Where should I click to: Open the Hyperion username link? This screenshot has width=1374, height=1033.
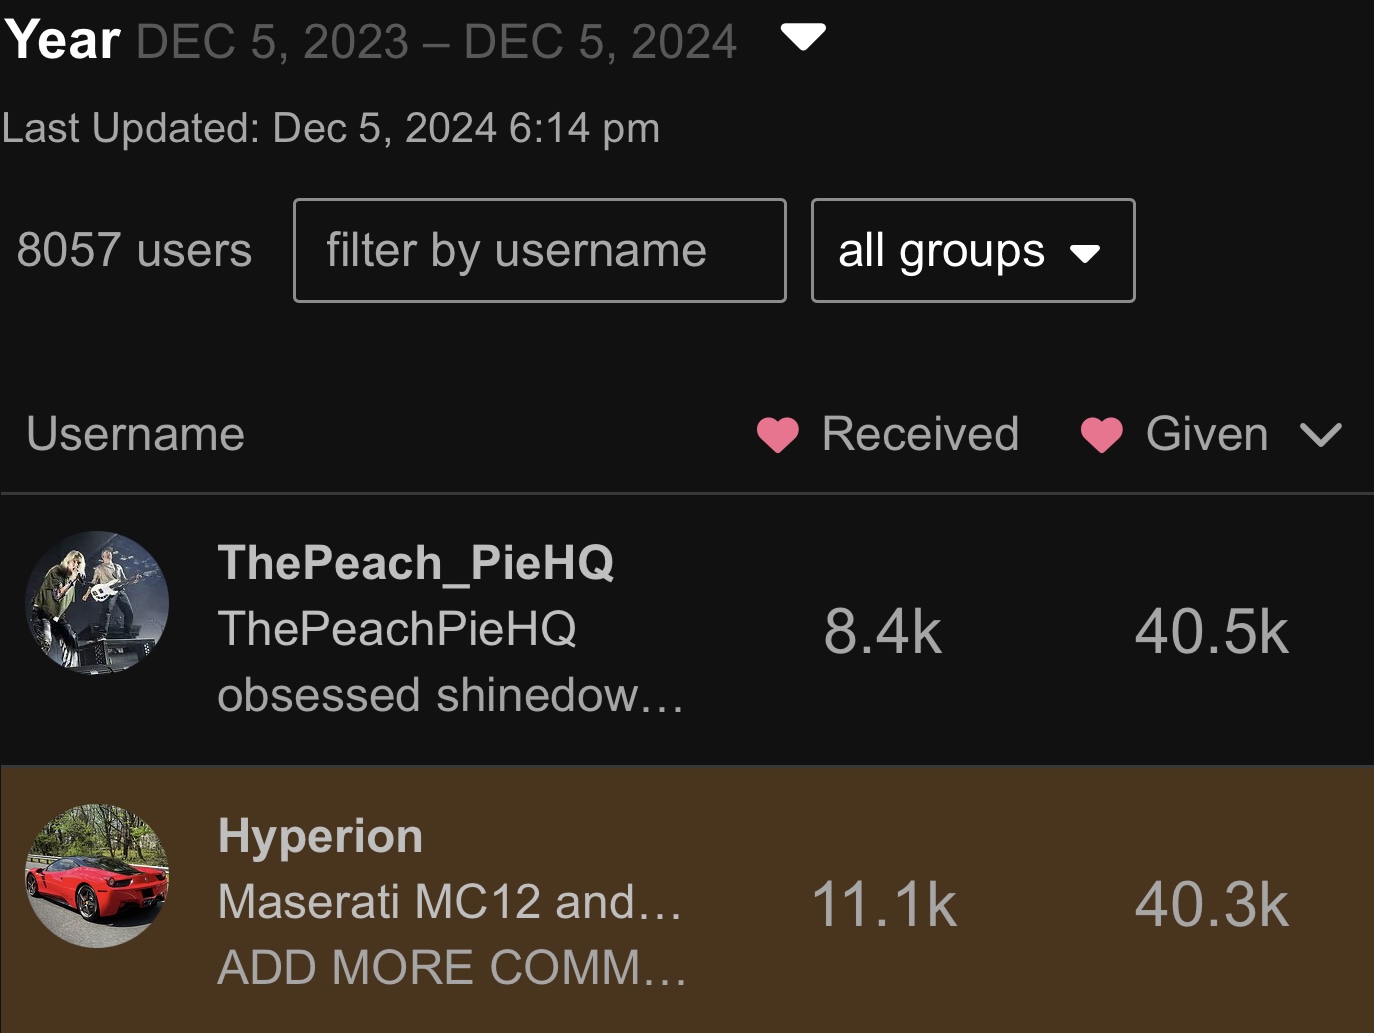[320, 836]
